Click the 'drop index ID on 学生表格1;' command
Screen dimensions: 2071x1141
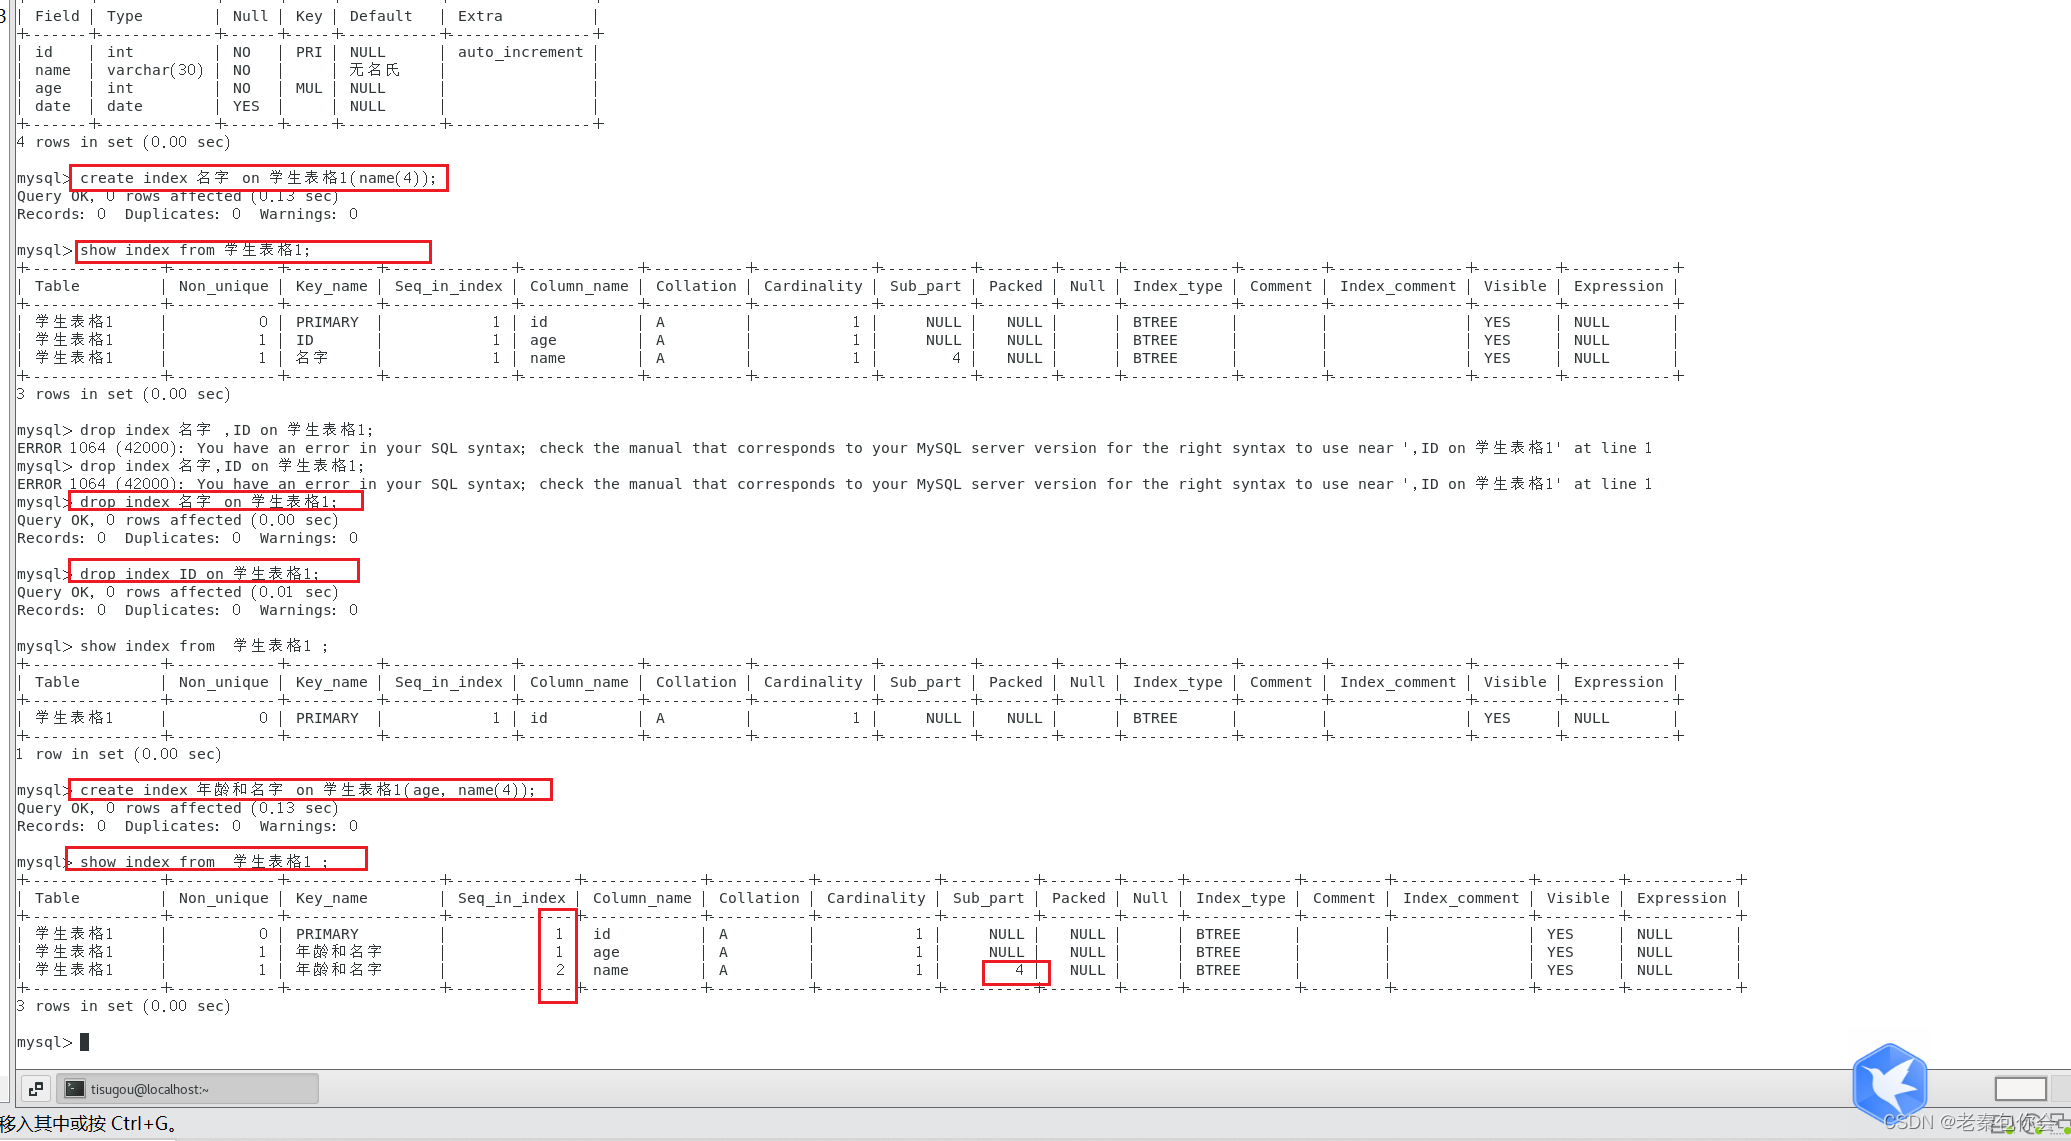[199, 574]
